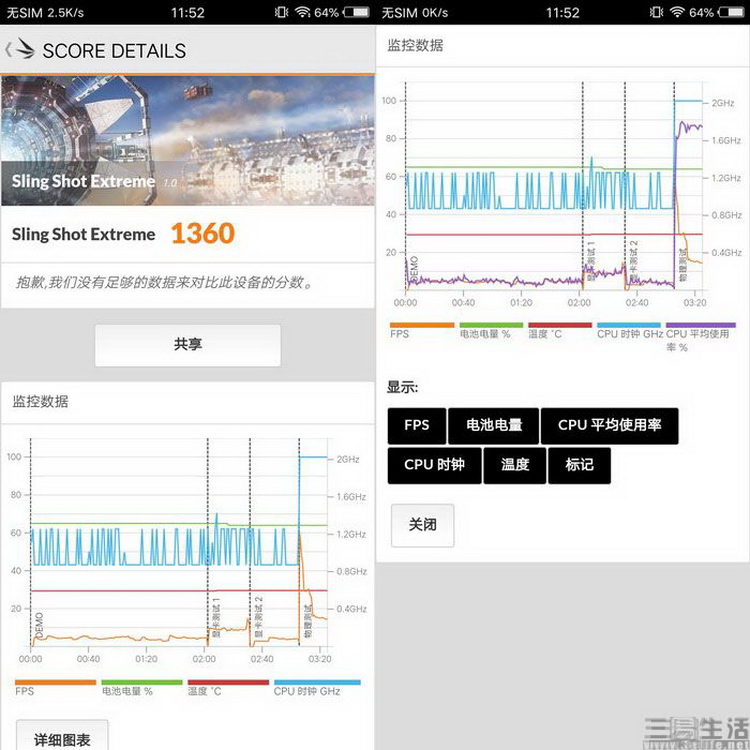Tap the 3DMark logo in the header

[25, 49]
